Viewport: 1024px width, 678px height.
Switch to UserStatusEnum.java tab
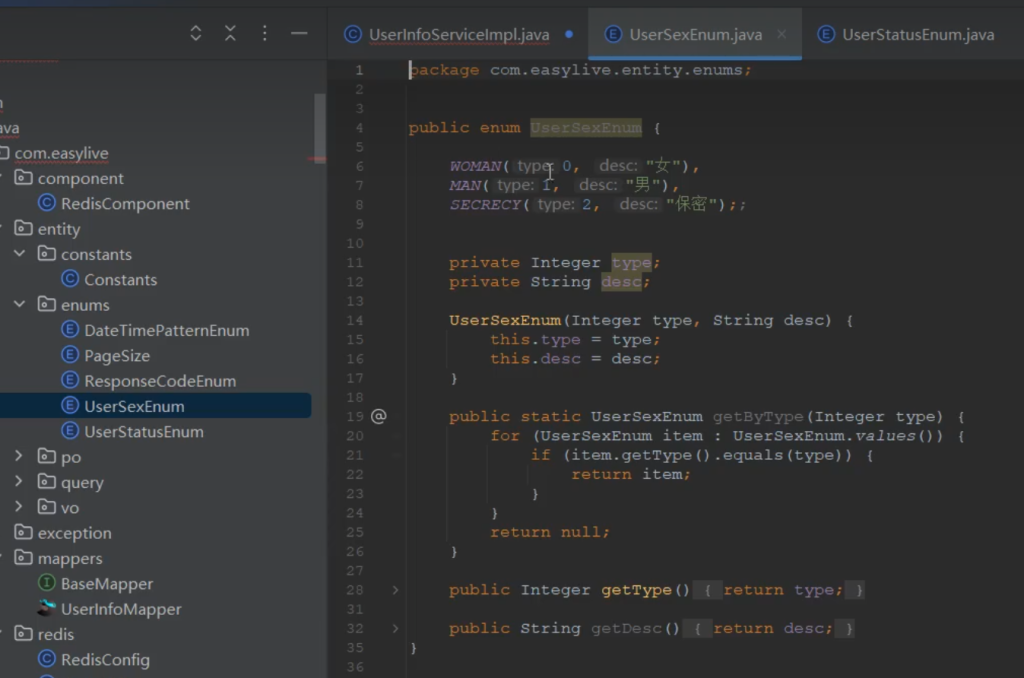[917, 34]
